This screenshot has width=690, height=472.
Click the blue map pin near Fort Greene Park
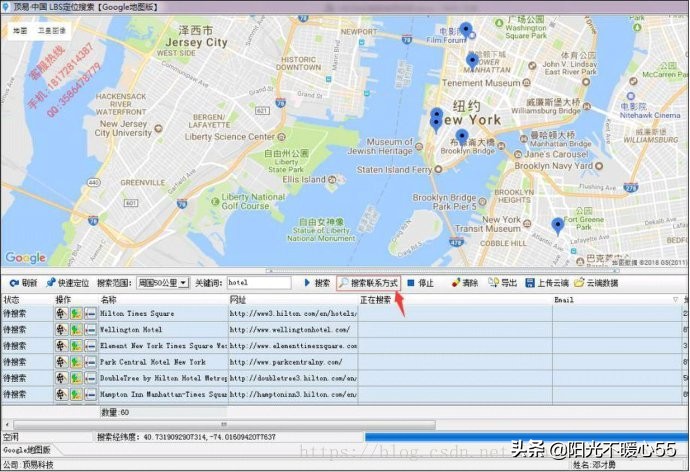[x=558, y=226]
